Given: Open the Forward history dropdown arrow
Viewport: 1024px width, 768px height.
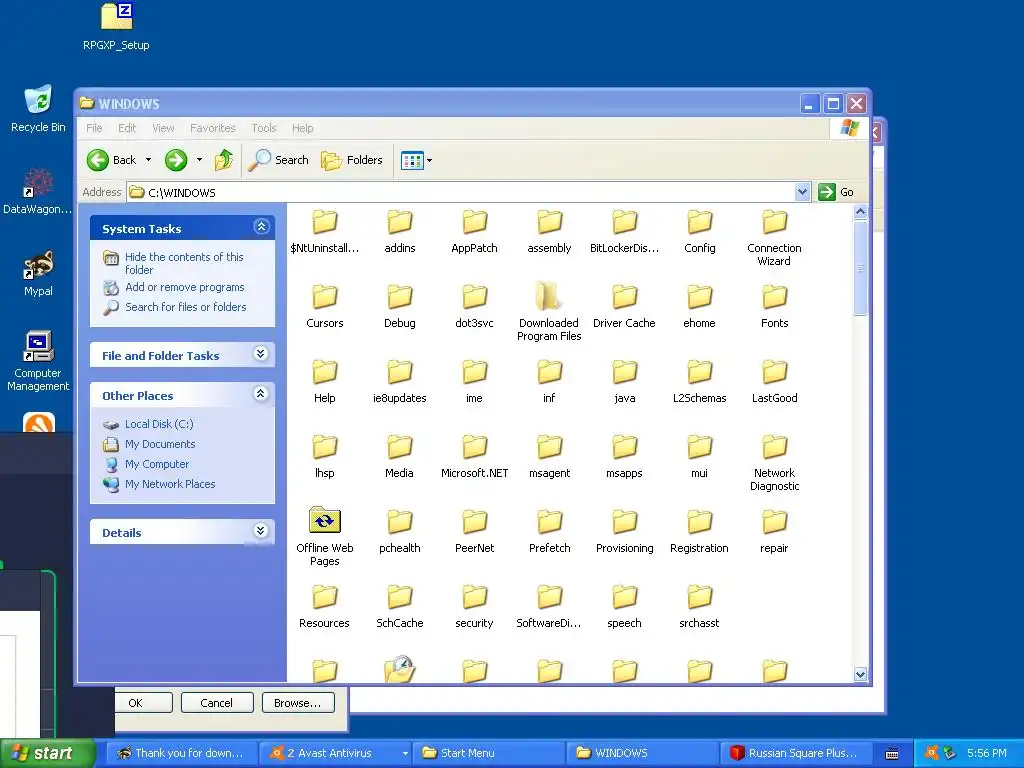Looking at the screenshot, I should pos(199,160).
